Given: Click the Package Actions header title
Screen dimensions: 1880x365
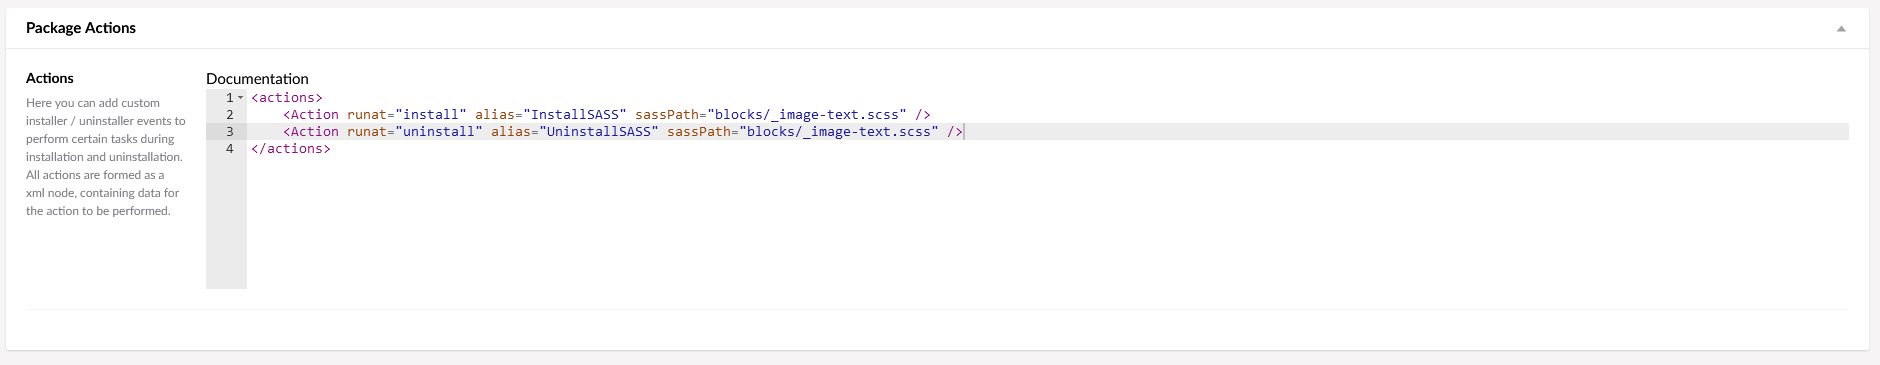Looking at the screenshot, I should click(81, 28).
